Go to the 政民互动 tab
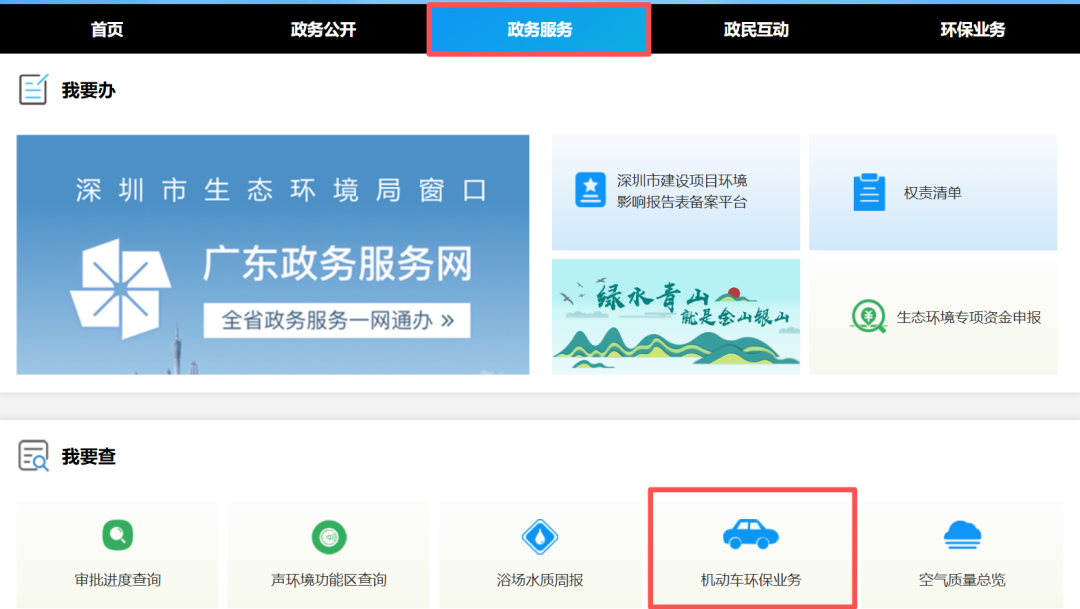1080x609 pixels. (x=756, y=30)
